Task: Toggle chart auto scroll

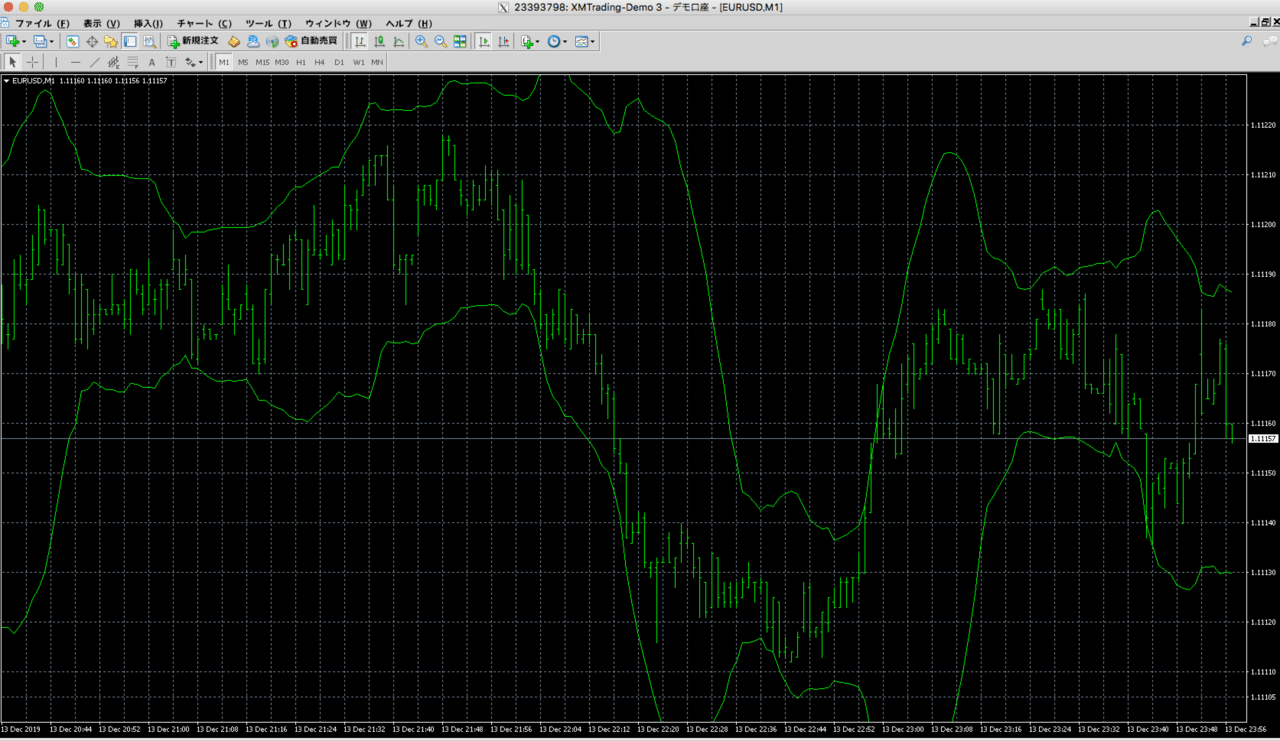Action: coord(484,41)
